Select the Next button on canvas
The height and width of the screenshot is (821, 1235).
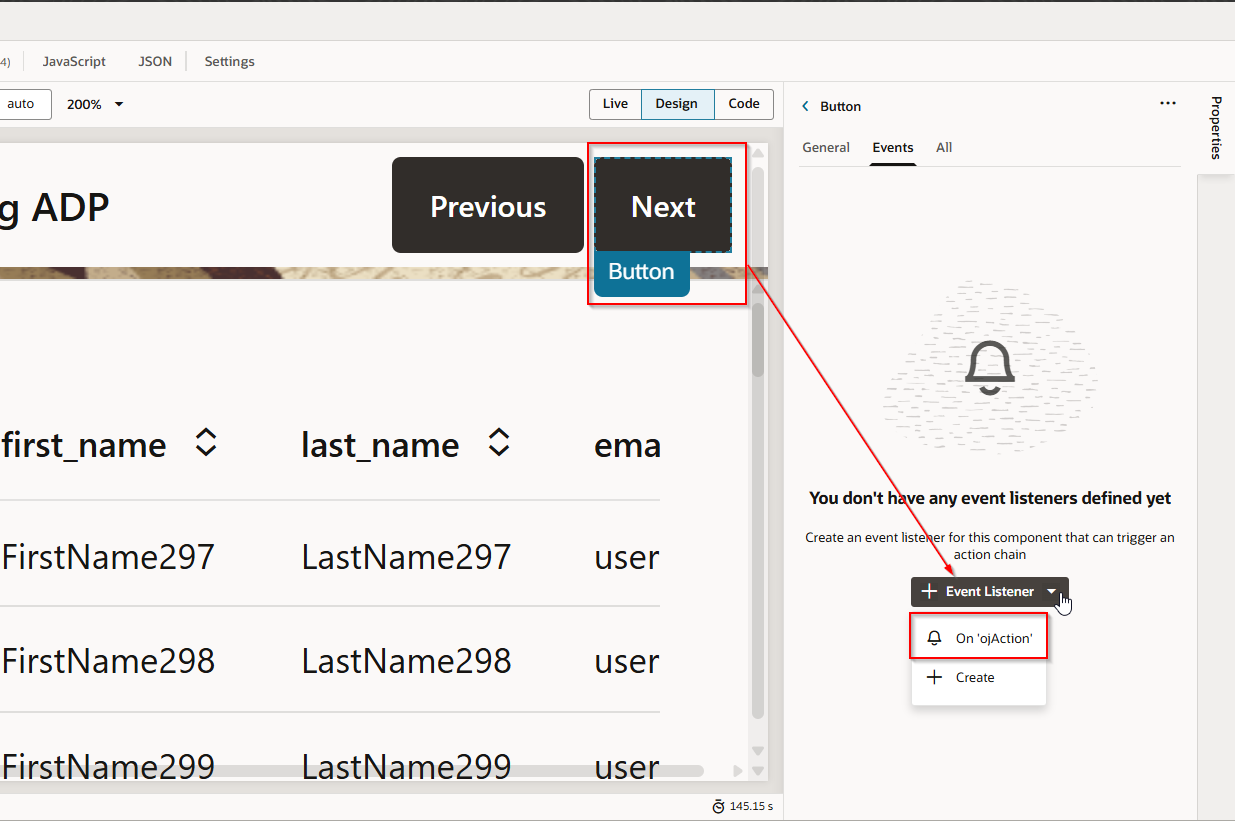coord(663,206)
